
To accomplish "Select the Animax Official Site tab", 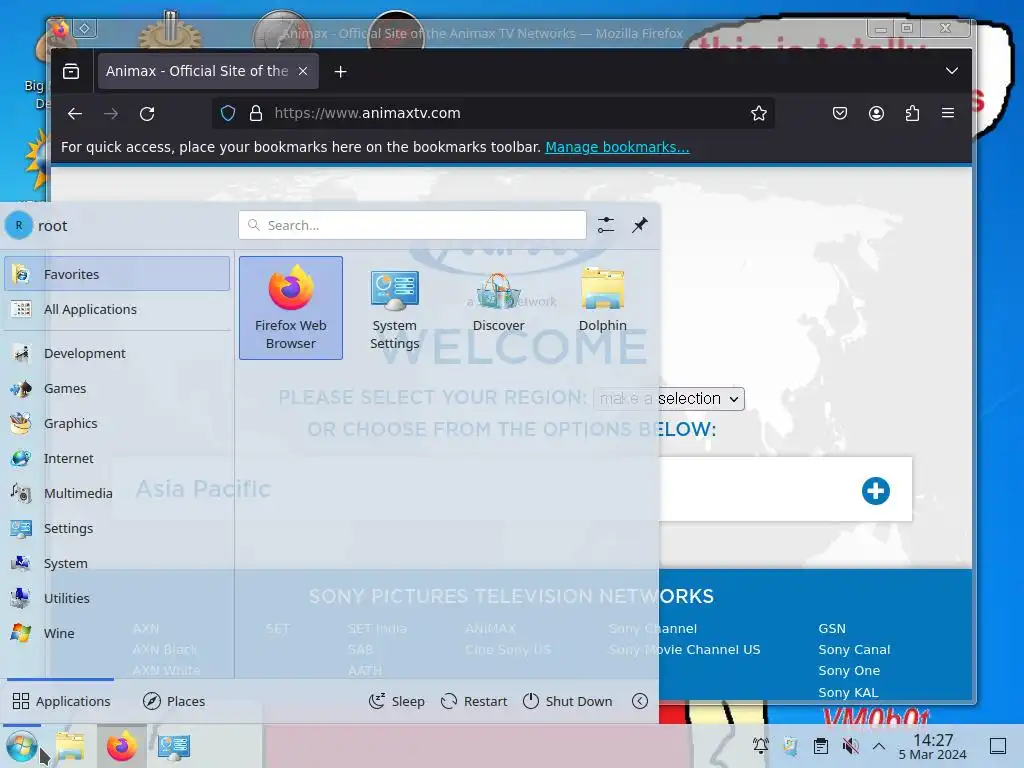I will point(208,71).
